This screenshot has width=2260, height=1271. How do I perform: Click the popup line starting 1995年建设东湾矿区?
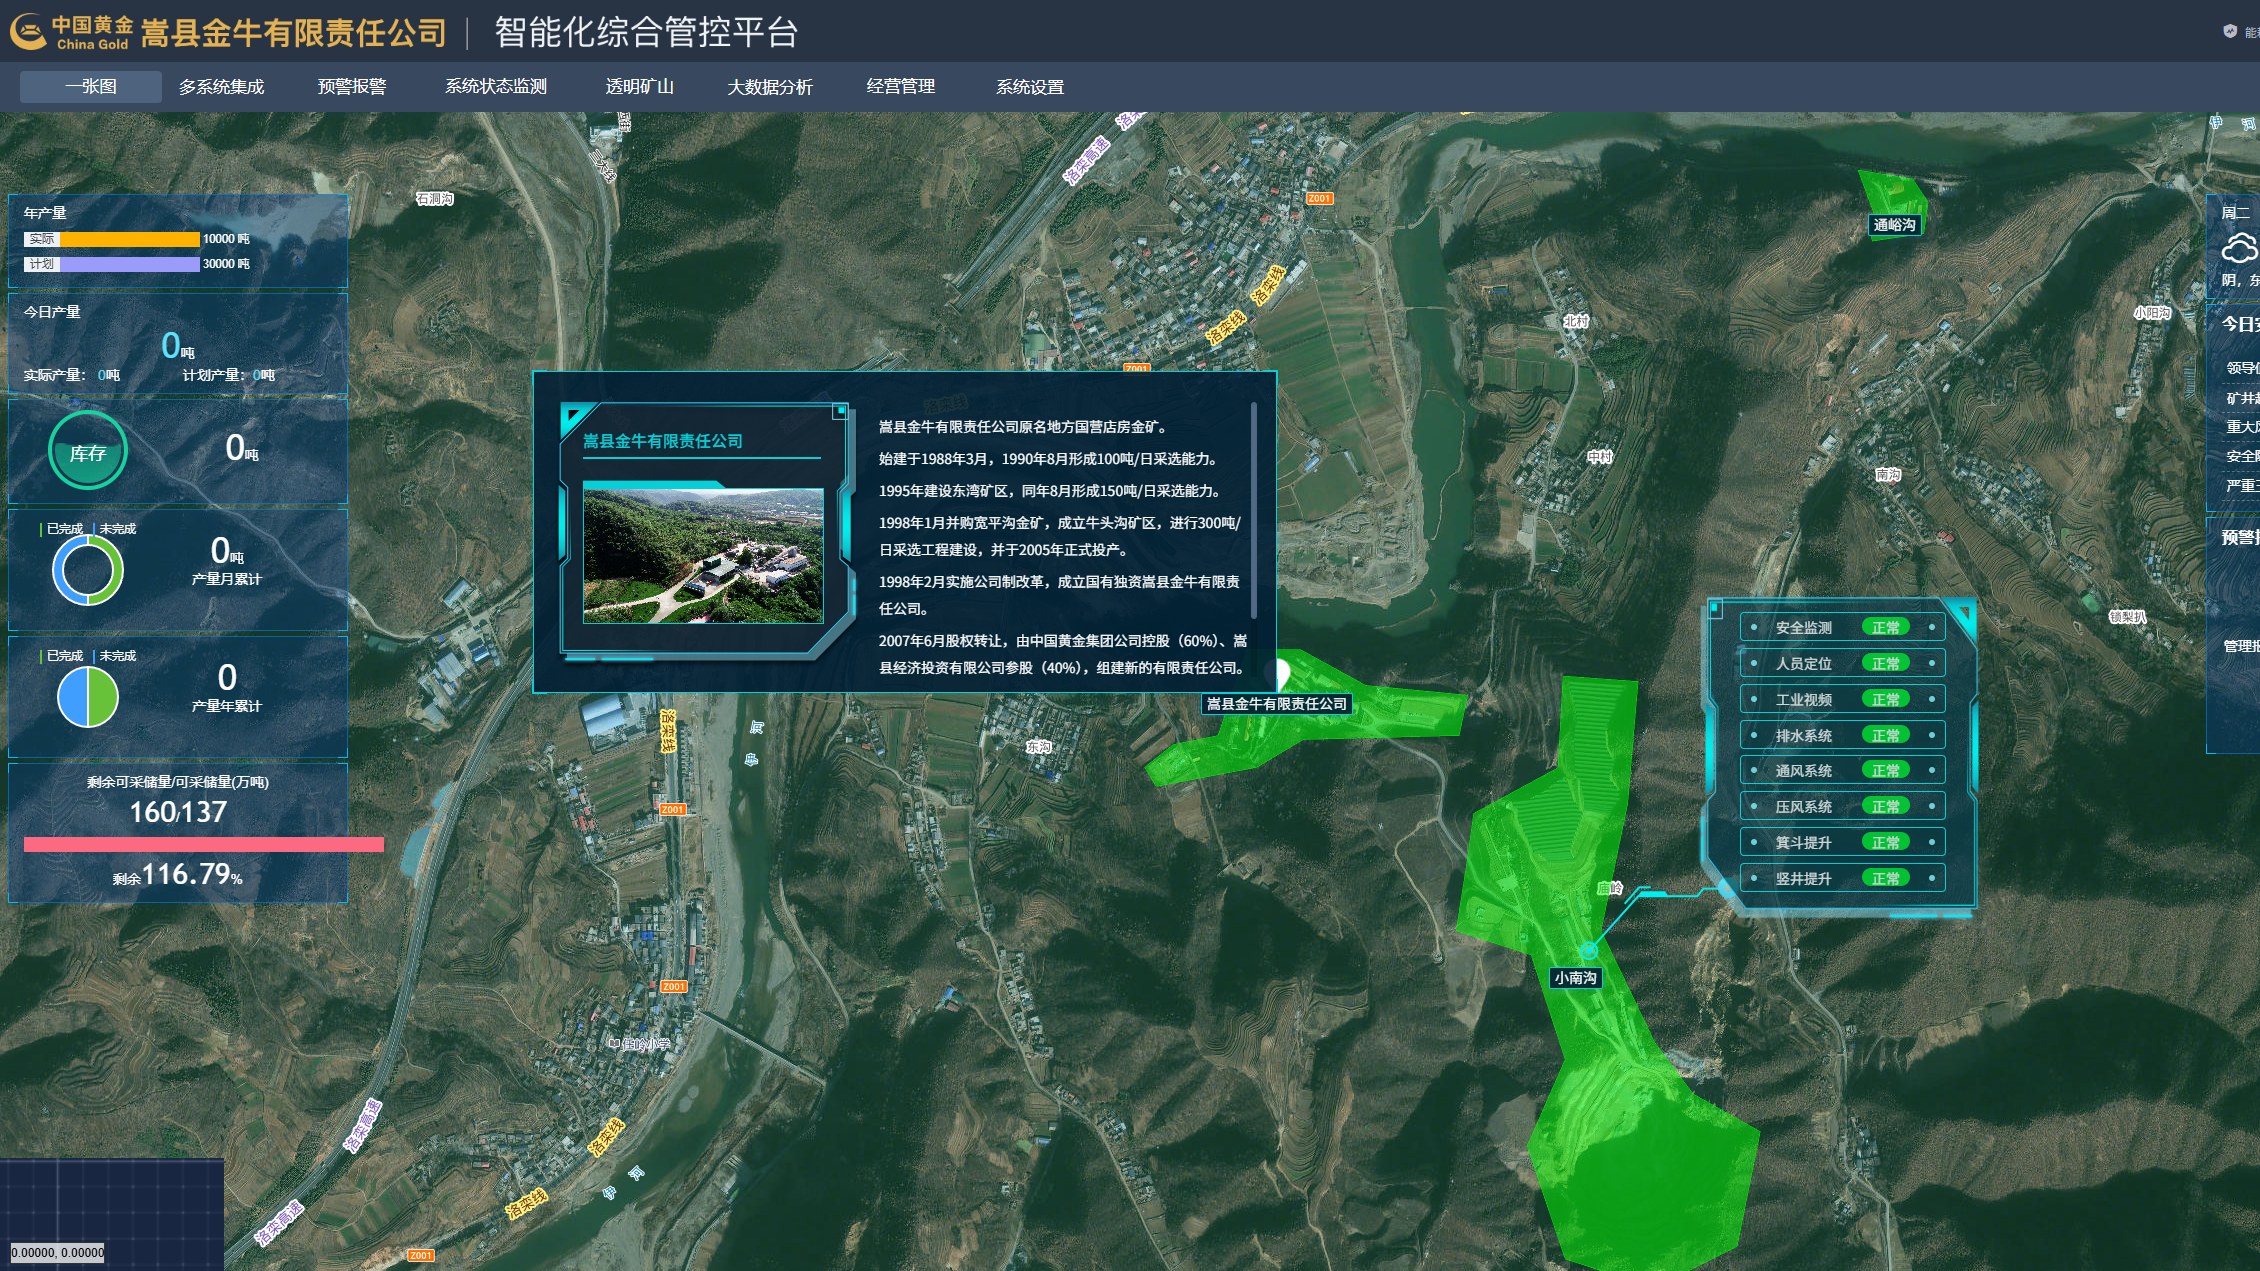click(x=1051, y=491)
